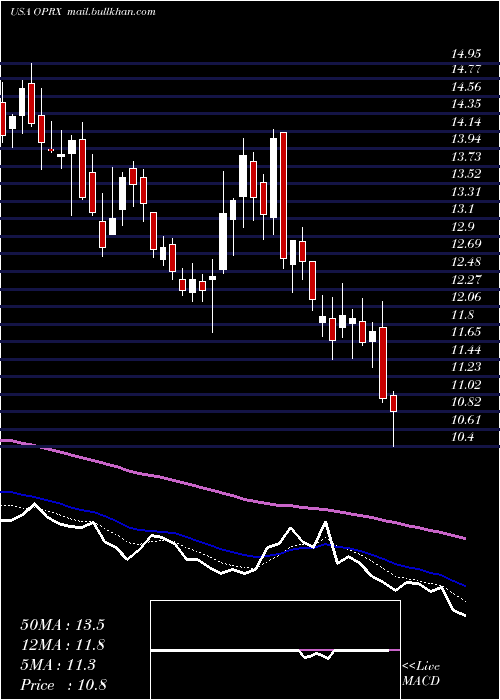Click the last red candlestick near 10.82
Image resolution: width=500 pixels, height=700 pixels.
click(393, 403)
